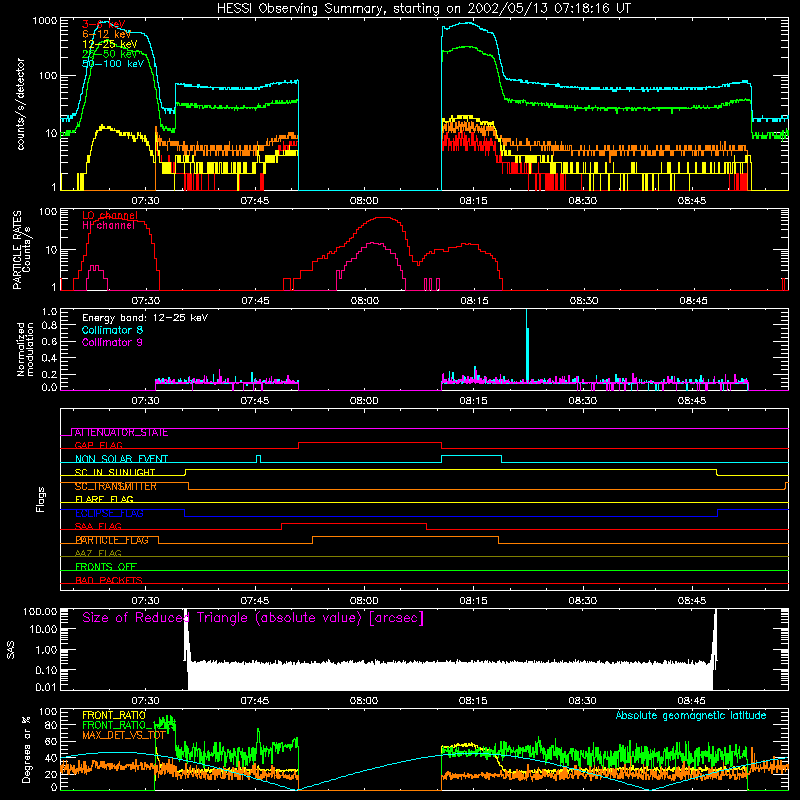Click the BAD_PACKETS flag label
This screenshot has height=800, width=800.
click(x=109, y=581)
